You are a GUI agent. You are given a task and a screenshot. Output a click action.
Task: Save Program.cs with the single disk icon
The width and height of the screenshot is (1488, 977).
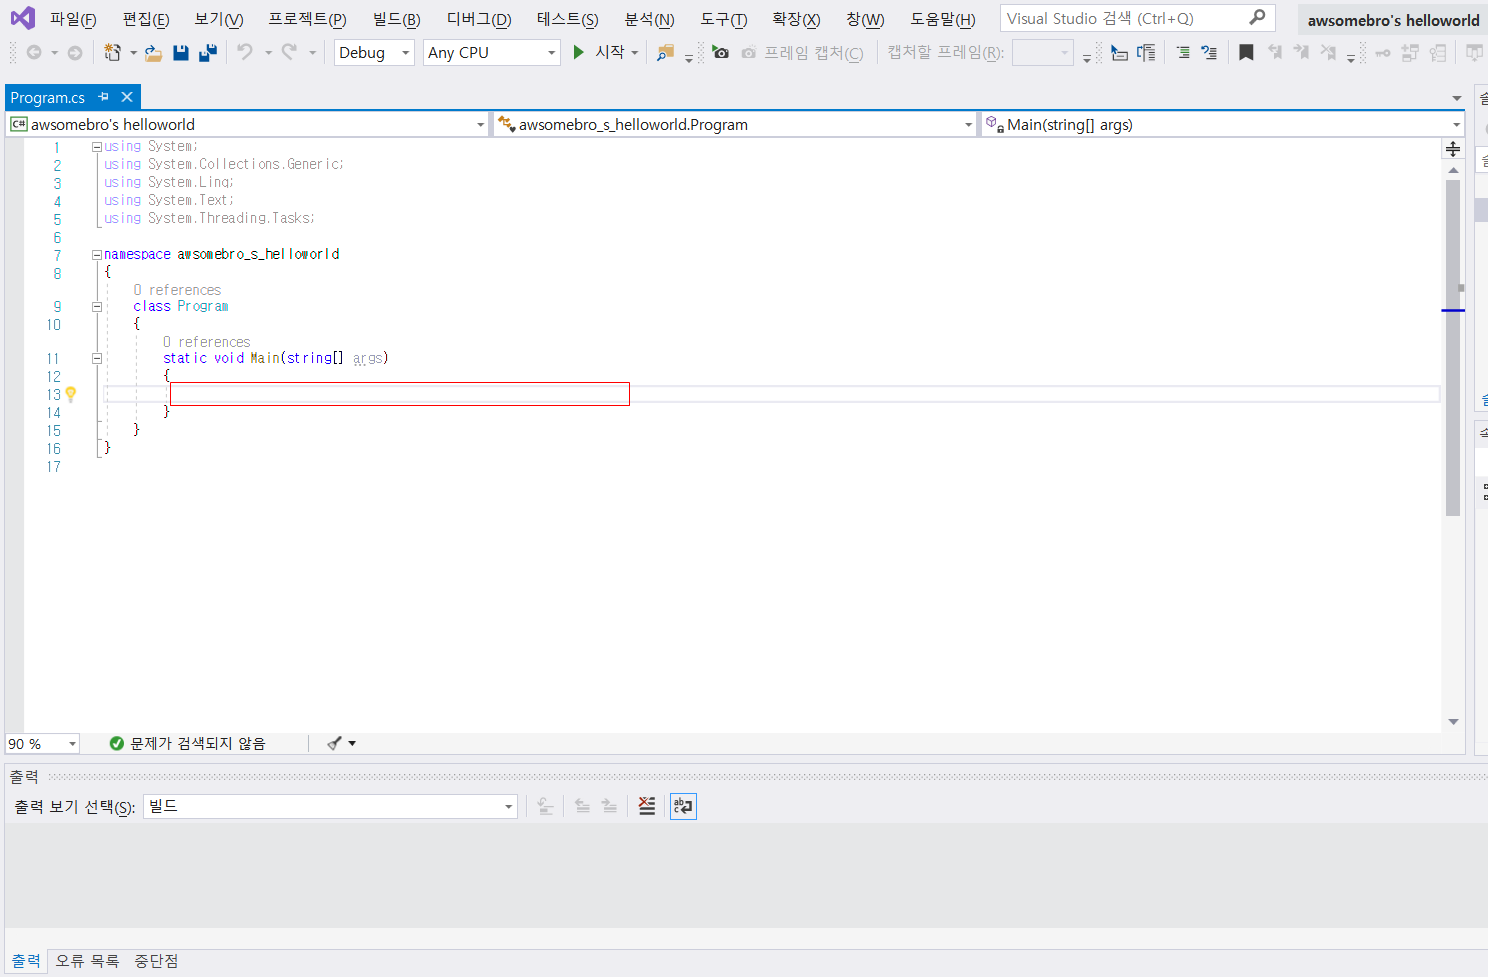(x=181, y=52)
